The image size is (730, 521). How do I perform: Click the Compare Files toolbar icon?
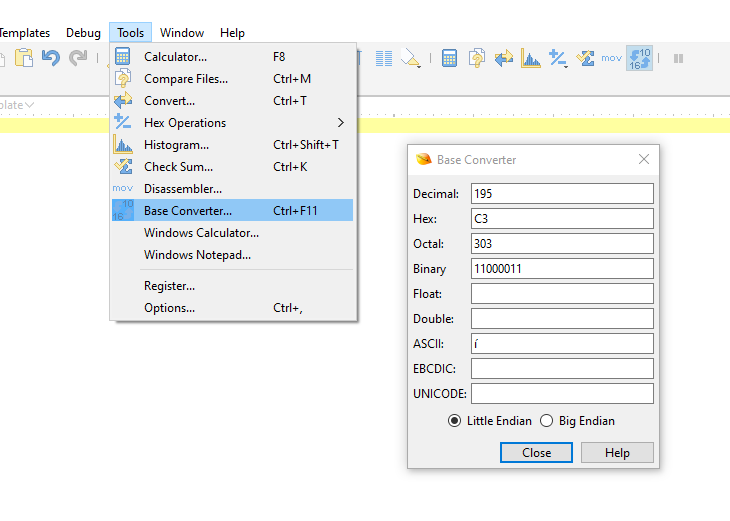coord(477,59)
